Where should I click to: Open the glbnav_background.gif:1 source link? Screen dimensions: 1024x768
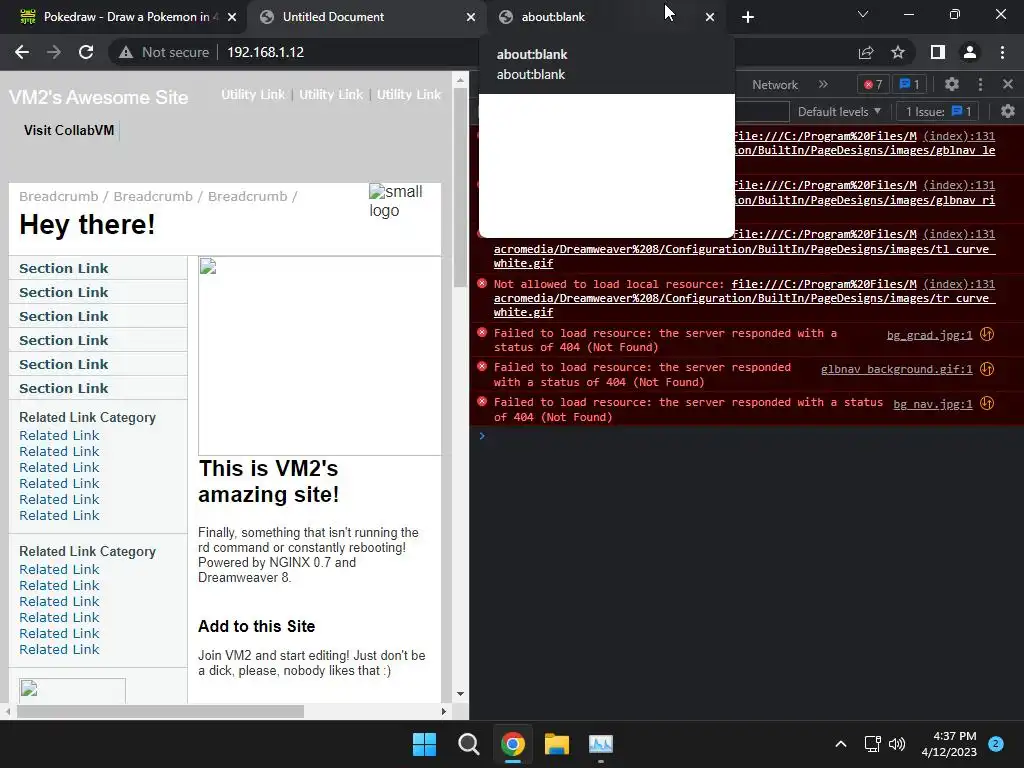pyautogui.click(x=897, y=369)
